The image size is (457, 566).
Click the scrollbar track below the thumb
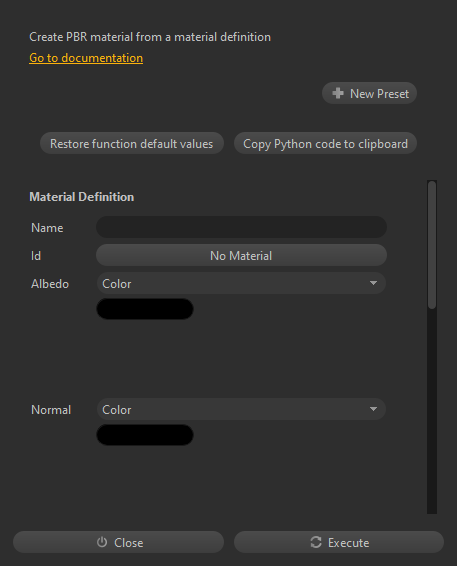pos(432,412)
